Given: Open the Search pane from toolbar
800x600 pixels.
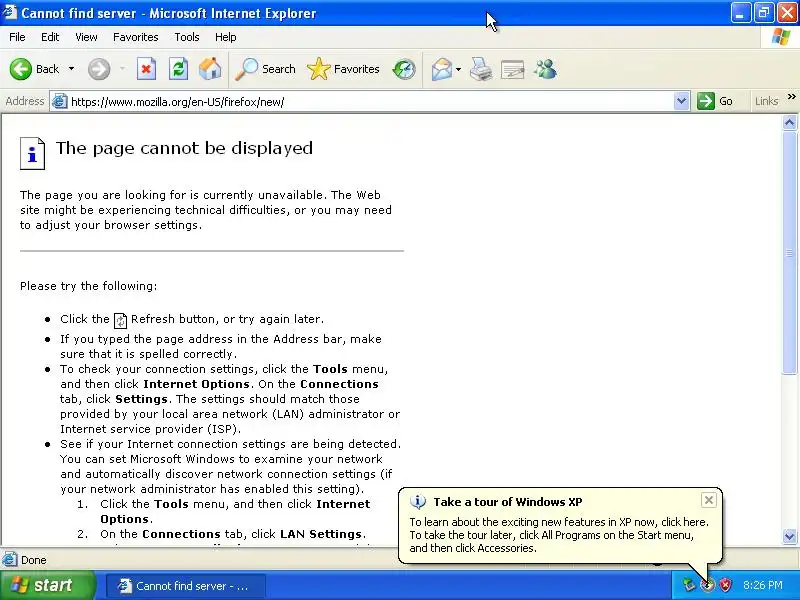Looking at the screenshot, I should [x=265, y=69].
